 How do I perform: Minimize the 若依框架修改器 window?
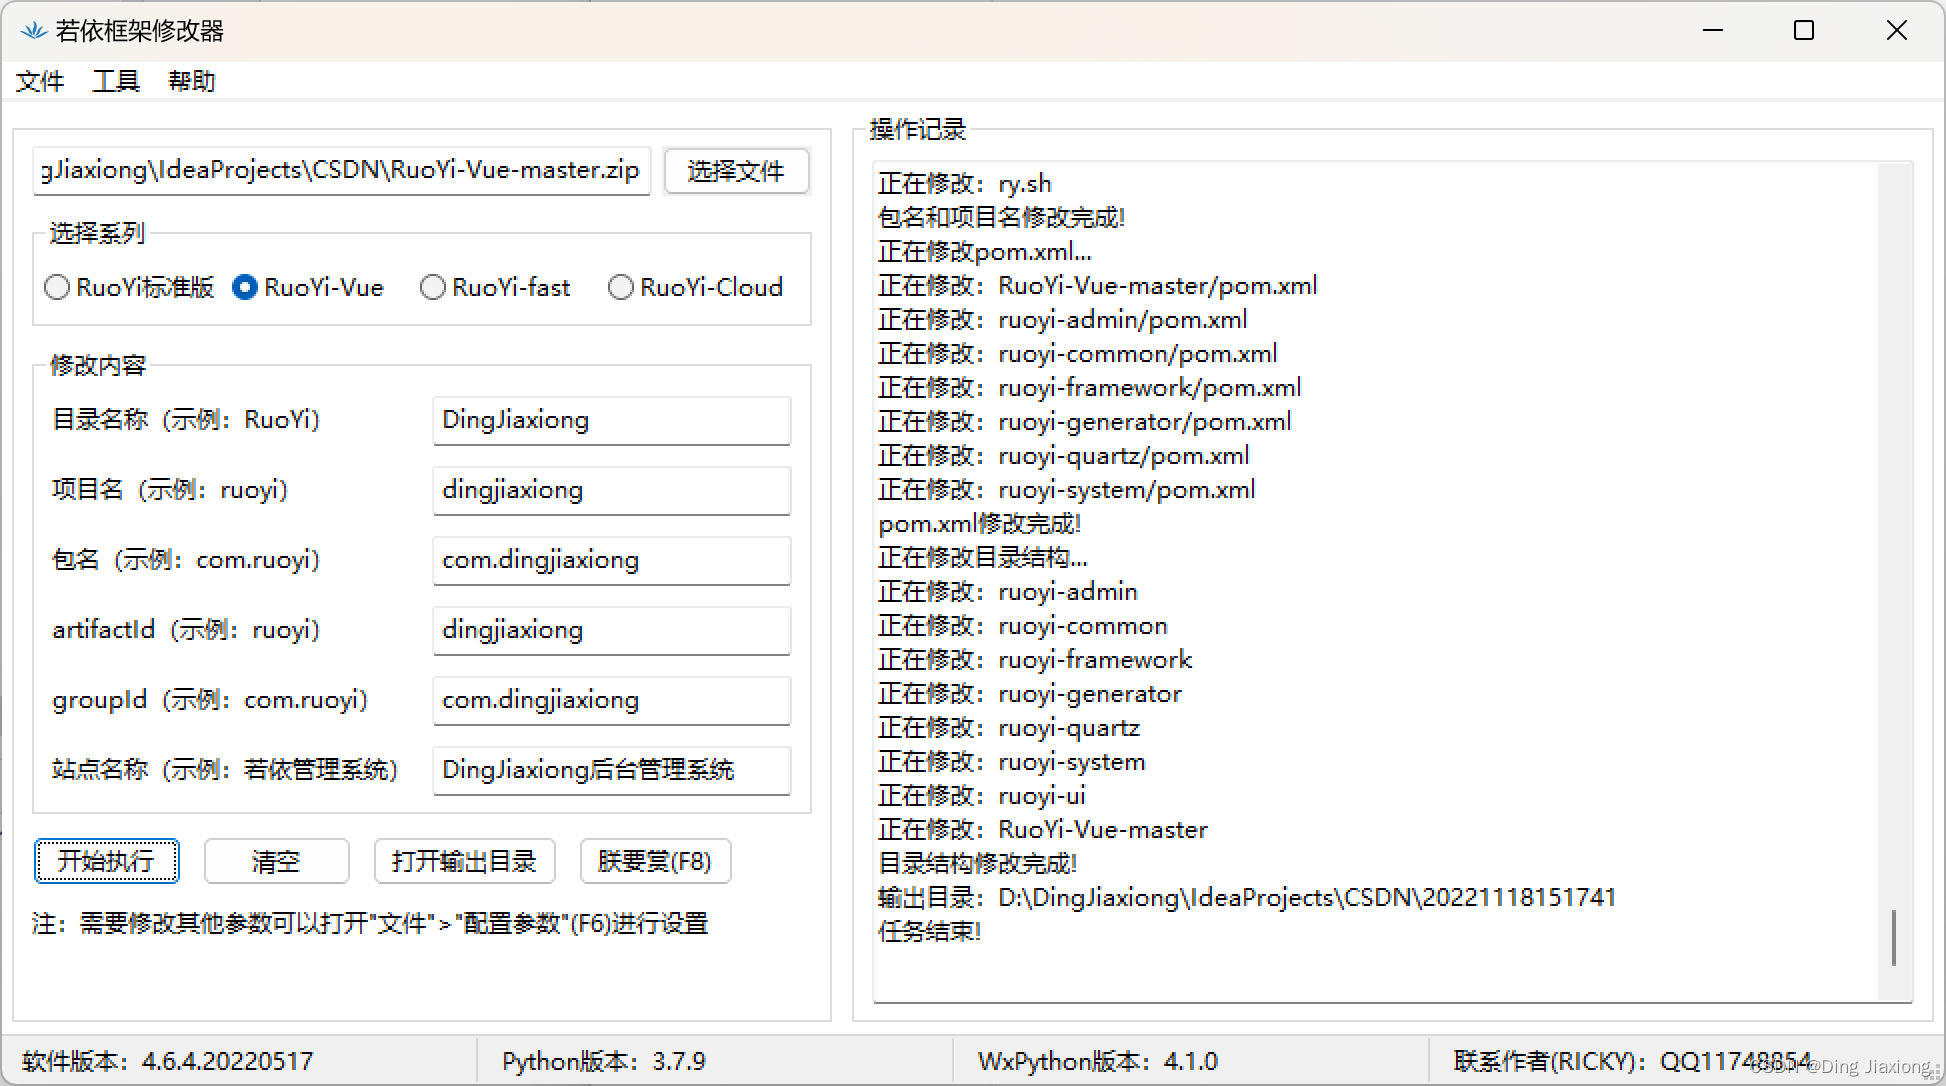tap(1713, 31)
